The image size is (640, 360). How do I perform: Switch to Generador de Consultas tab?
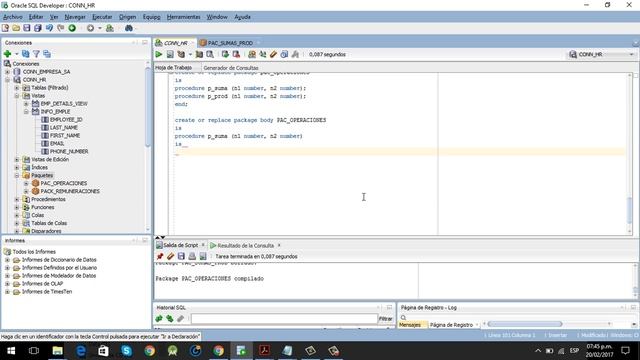pos(231,68)
